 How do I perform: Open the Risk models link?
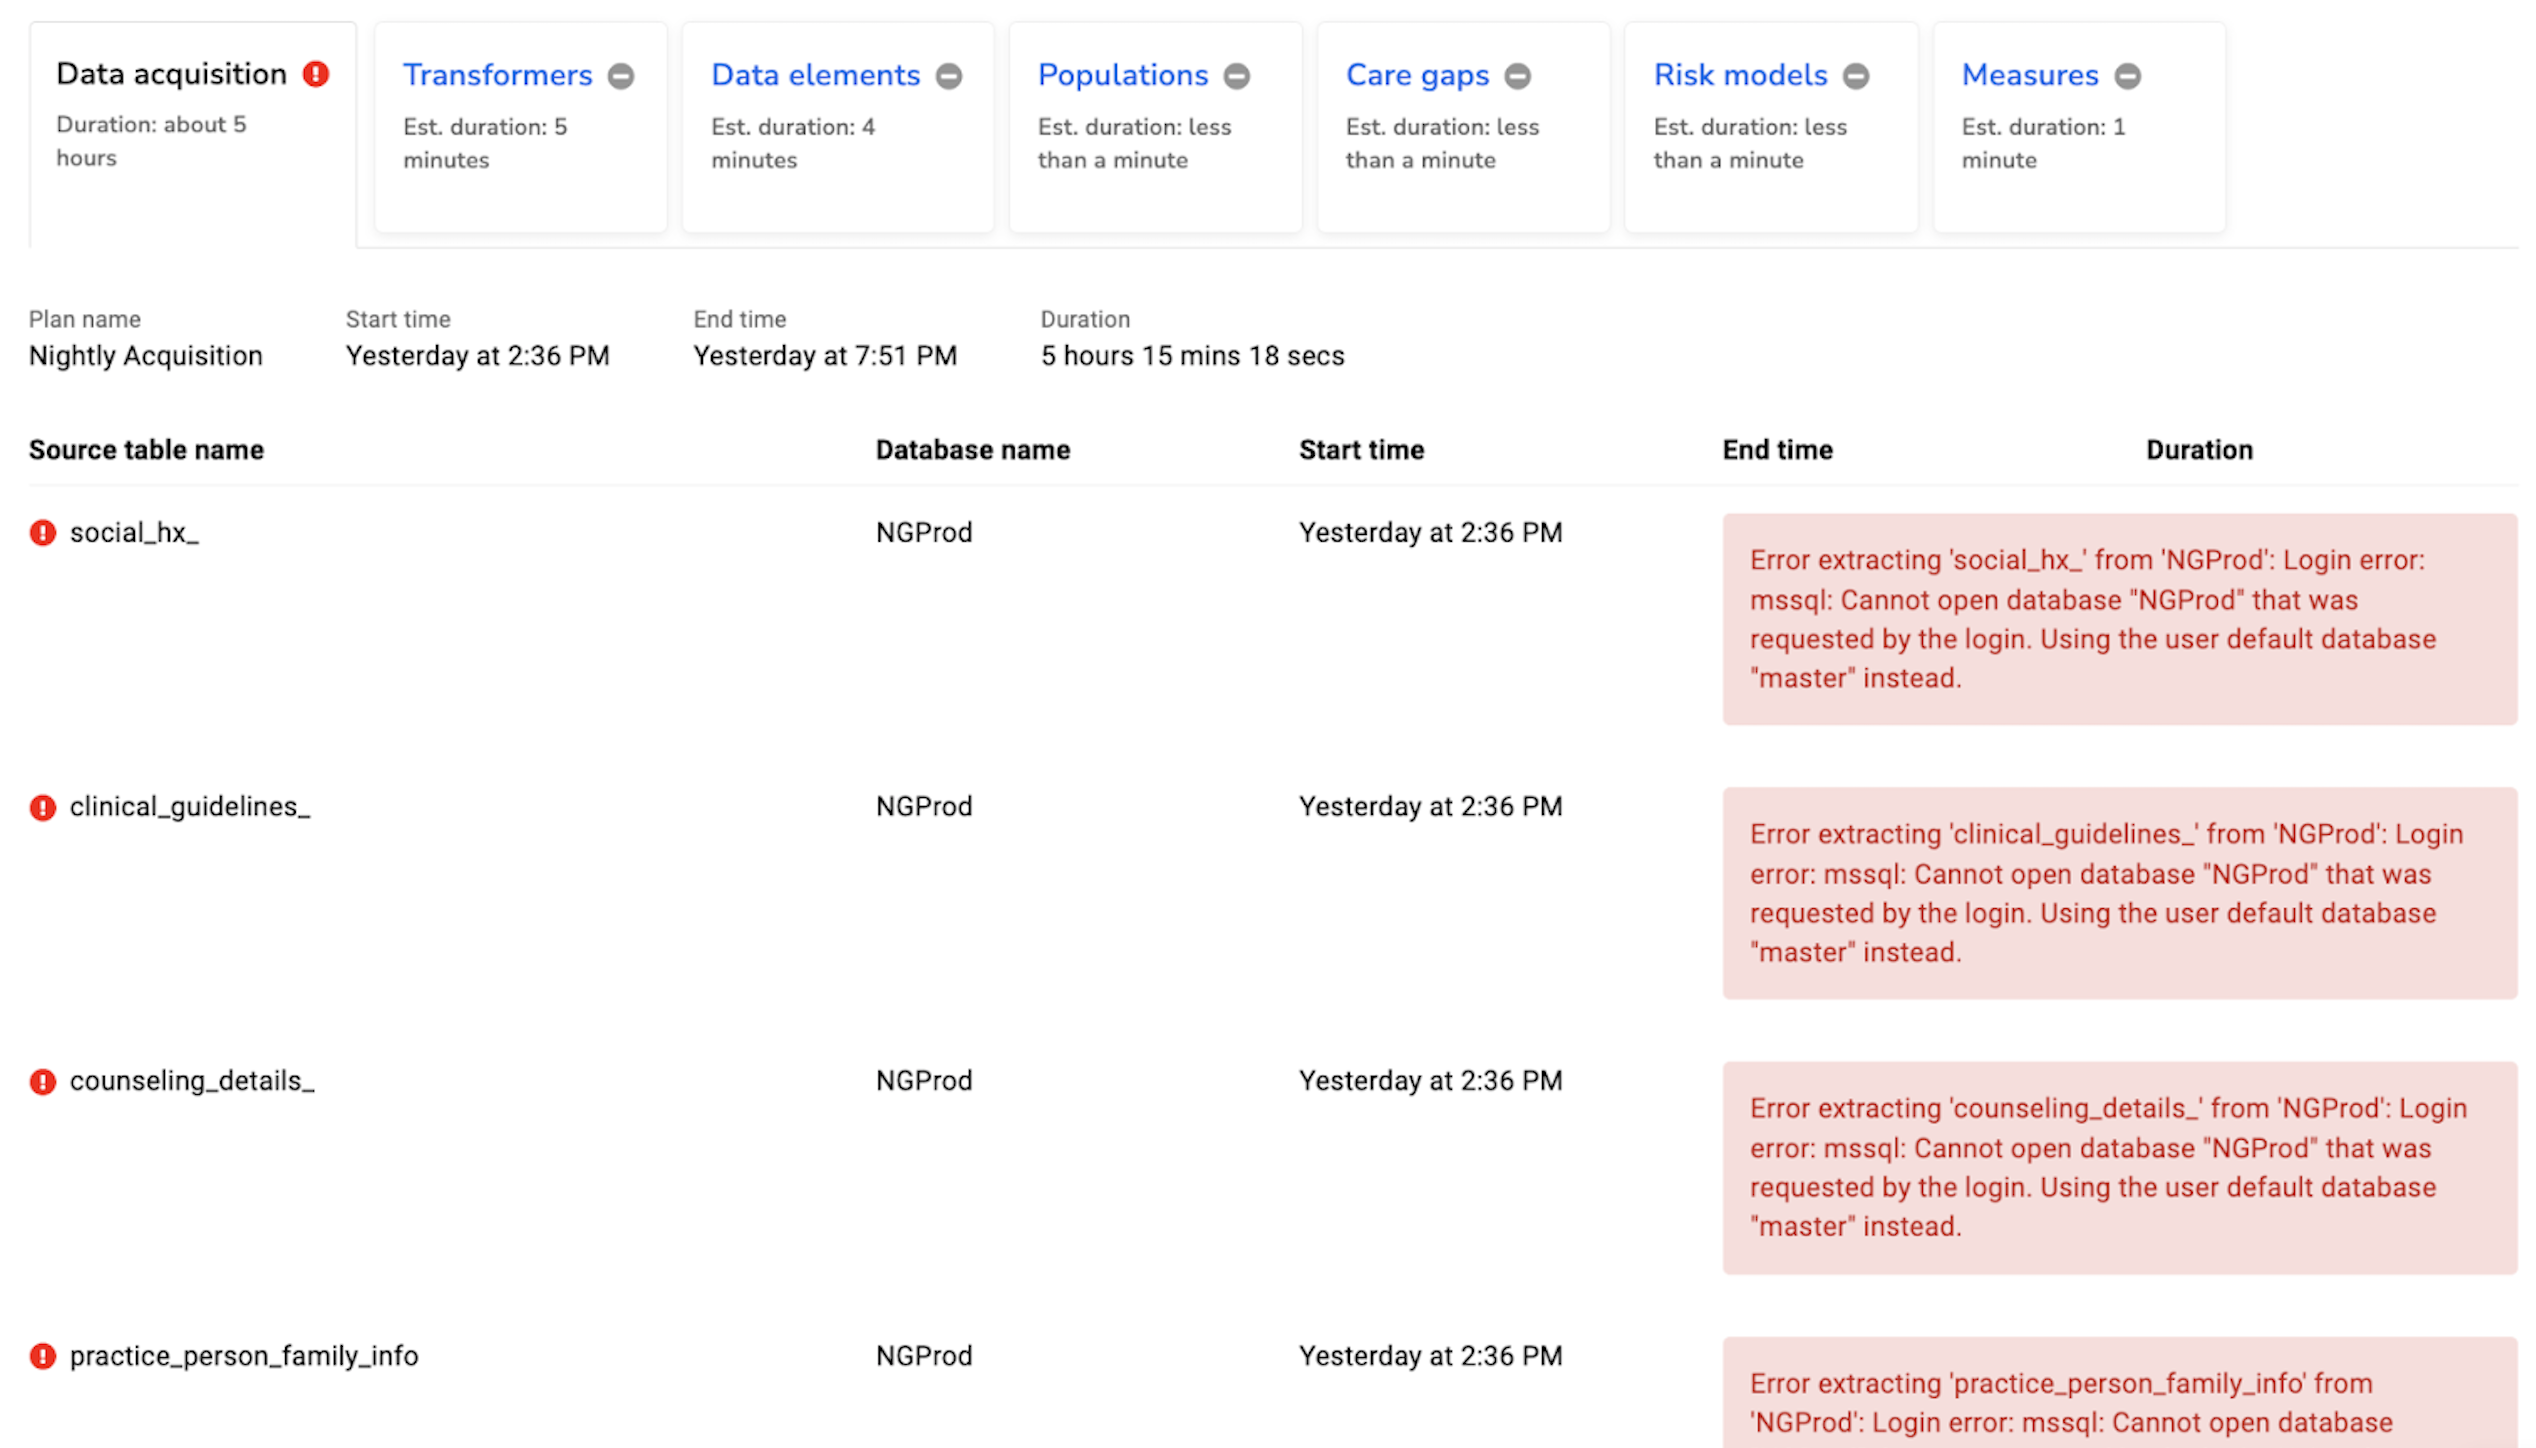1740,75
